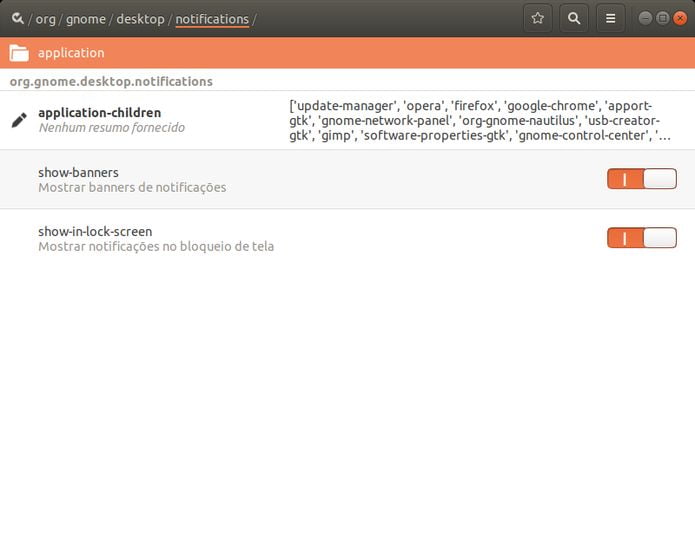The width and height of the screenshot is (695, 558).
Task: Disable the show-in-lock-screen switch
Action: [x=642, y=238]
